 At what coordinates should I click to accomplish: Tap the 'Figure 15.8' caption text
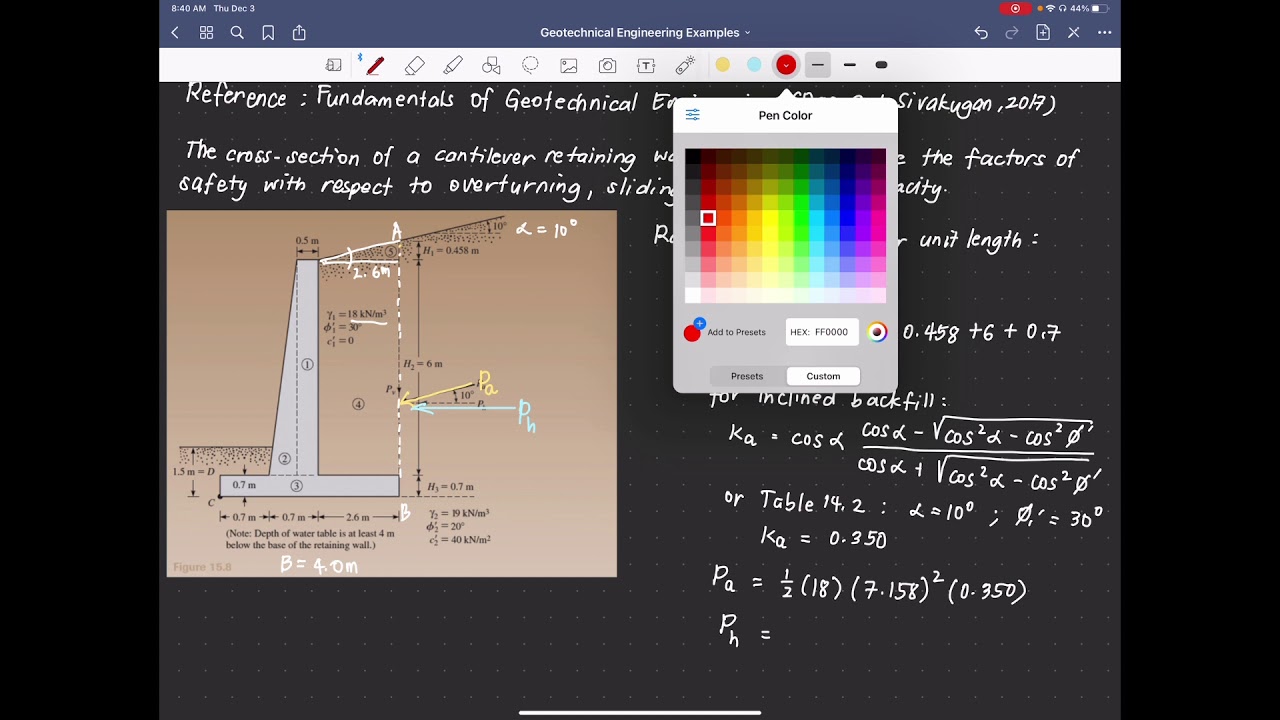click(x=202, y=567)
